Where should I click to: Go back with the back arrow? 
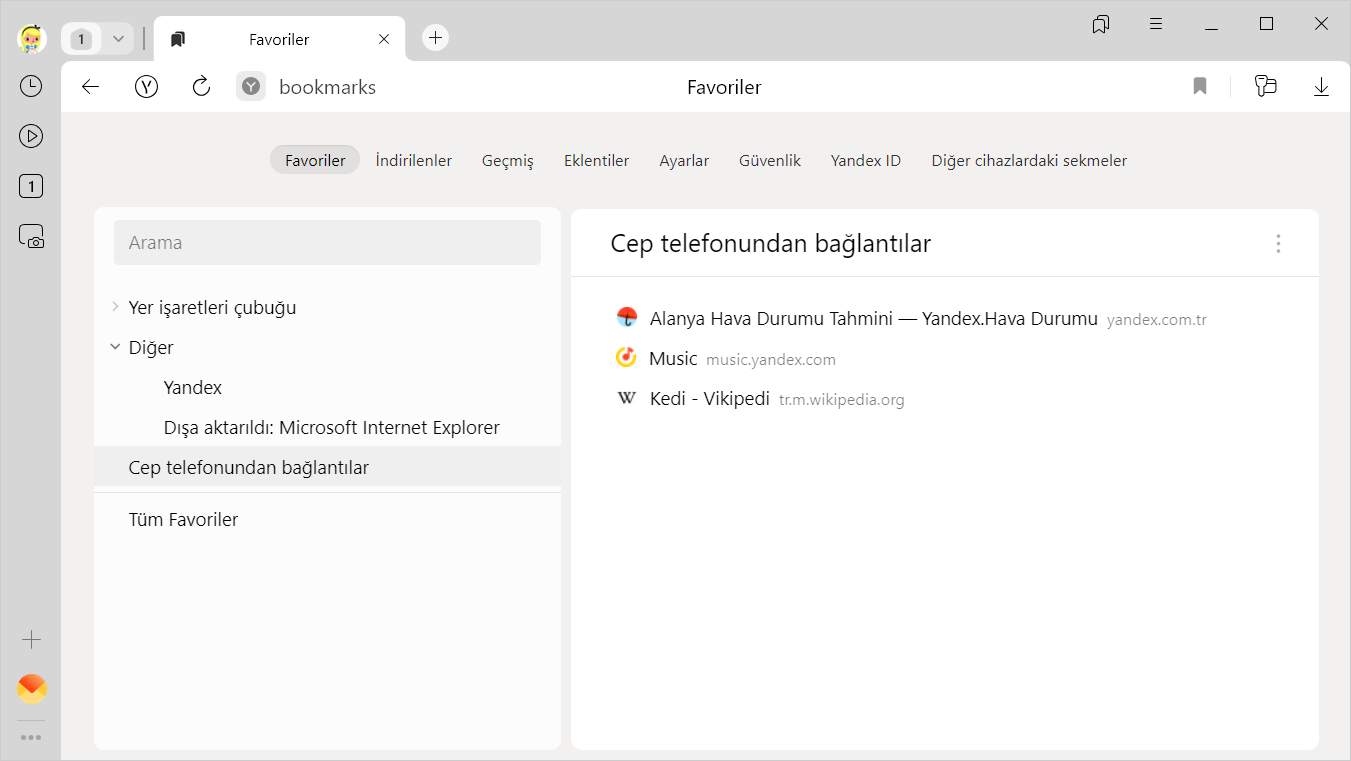tap(91, 87)
